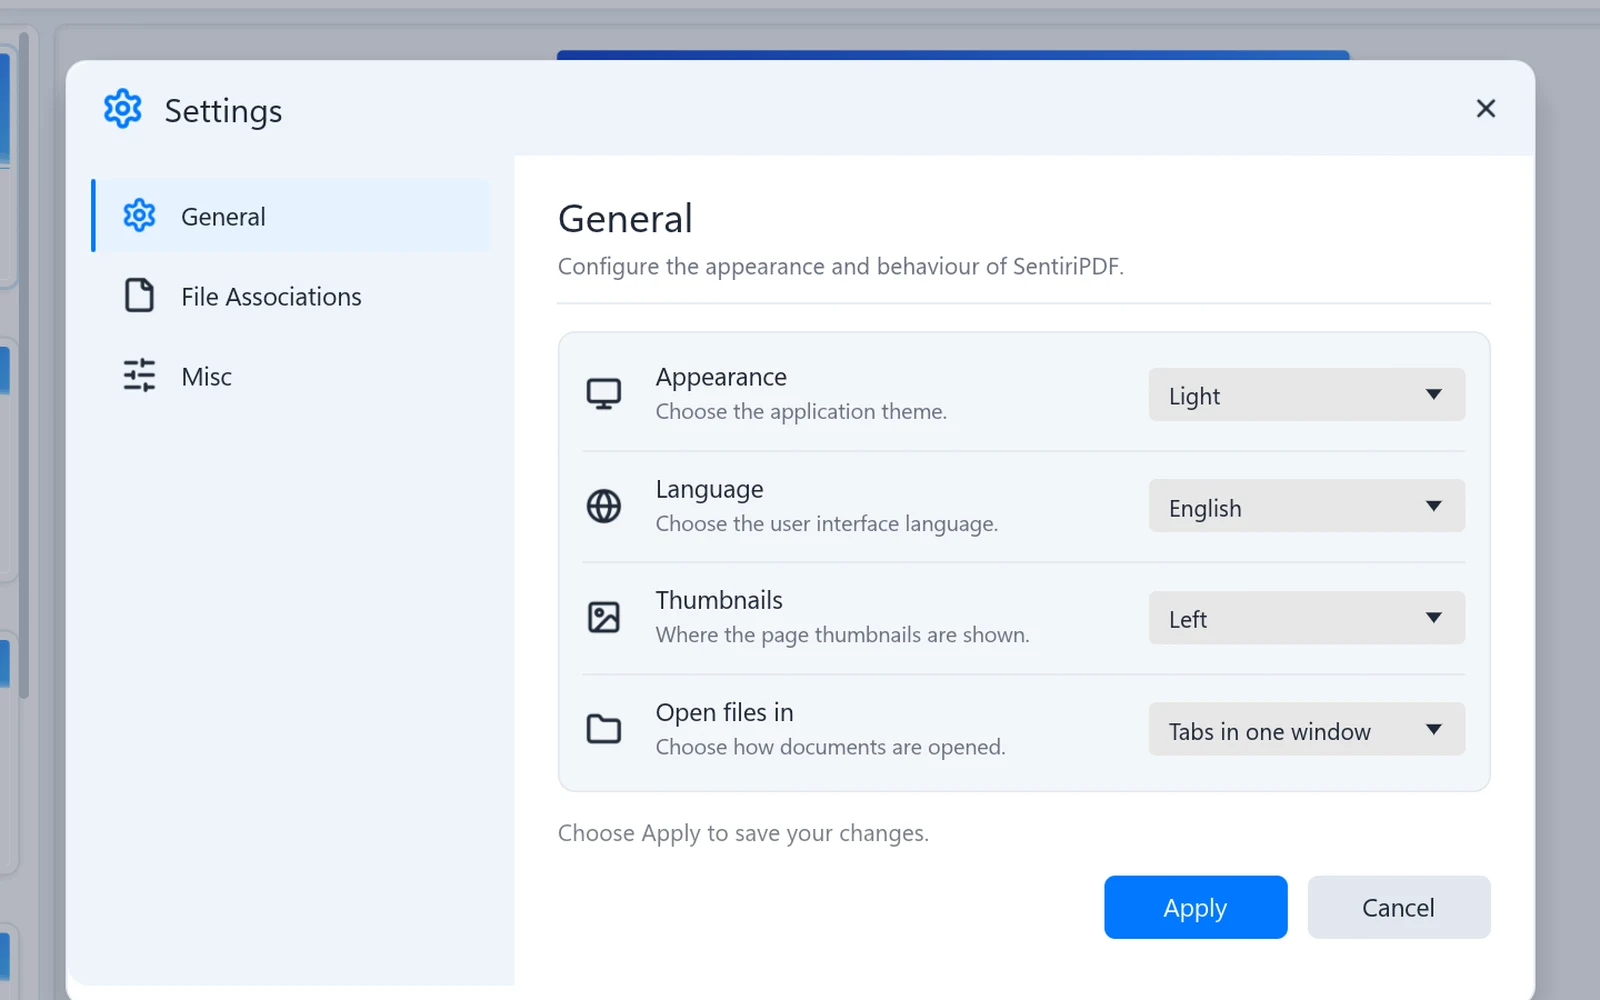Click the File Associations document icon
Viewport: 1600px width, 1000px height.
click(139, 295)
